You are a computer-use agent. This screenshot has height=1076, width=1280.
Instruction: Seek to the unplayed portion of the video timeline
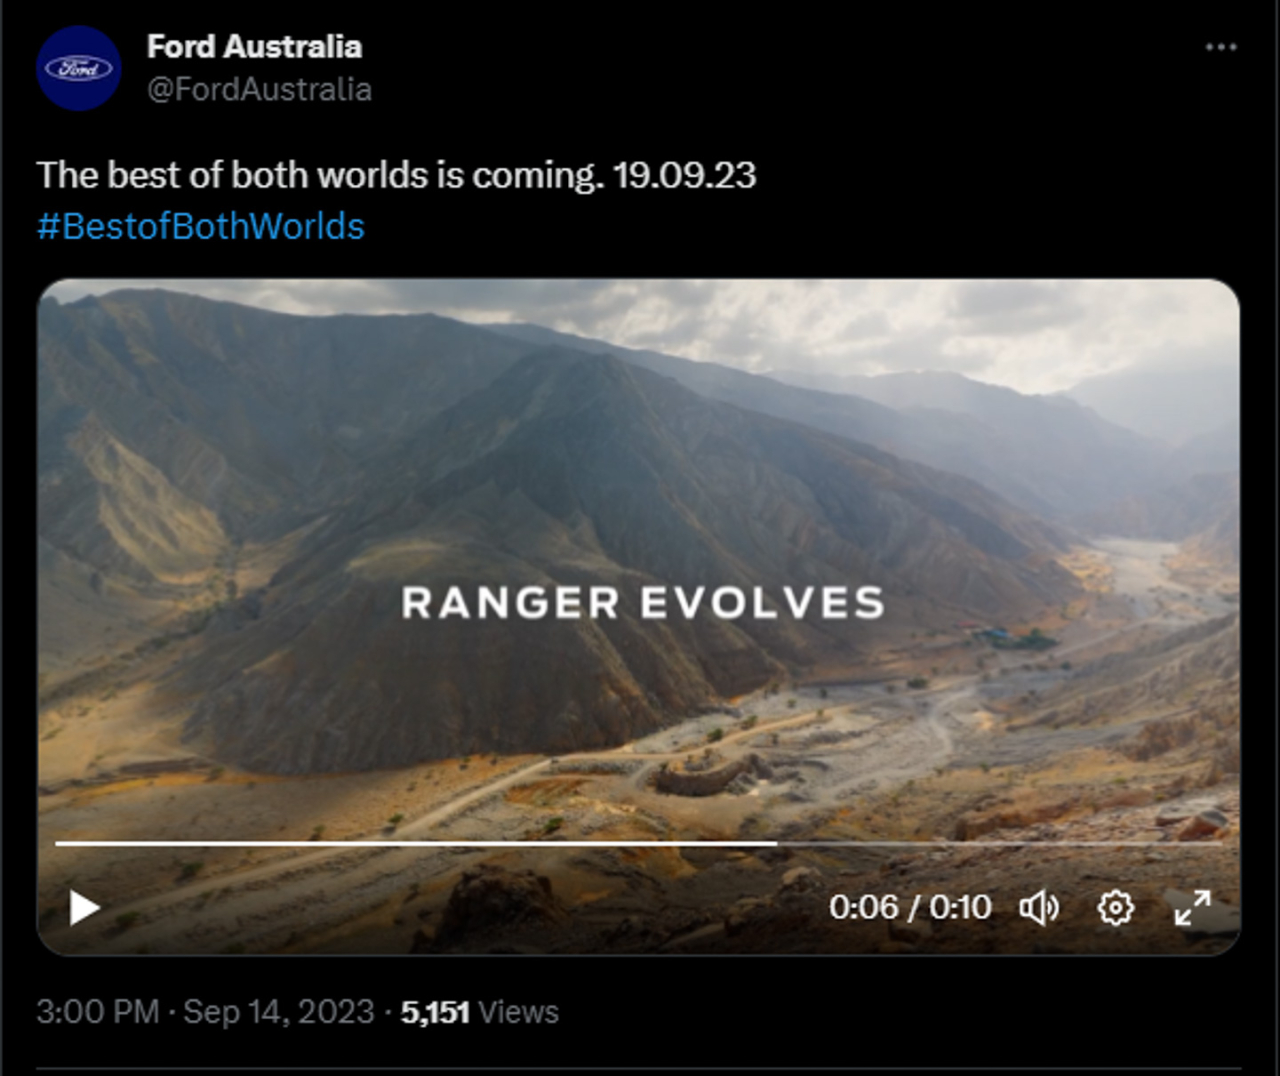pos(1000,844)
